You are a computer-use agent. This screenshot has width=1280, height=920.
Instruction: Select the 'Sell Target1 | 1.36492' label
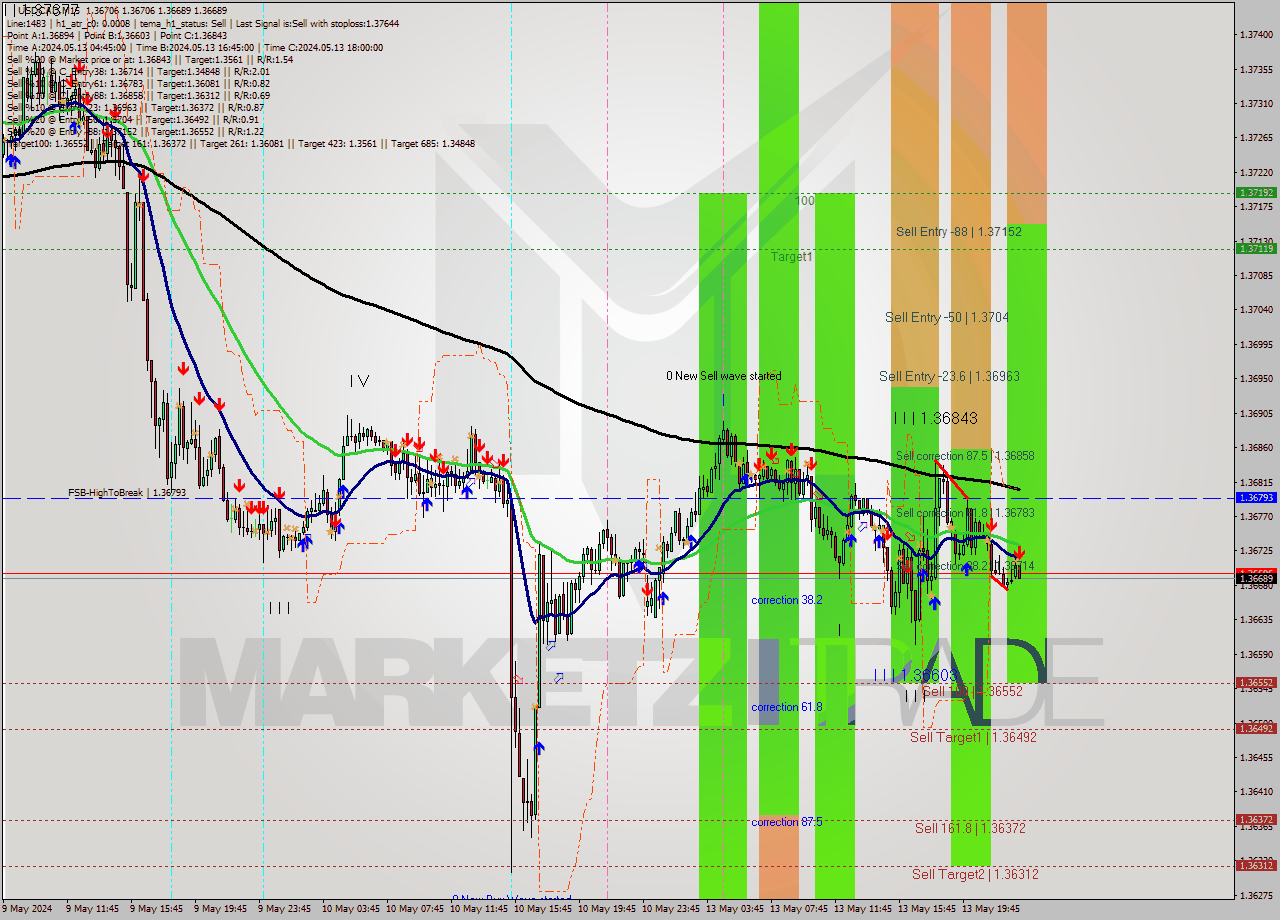coord(974,737)
